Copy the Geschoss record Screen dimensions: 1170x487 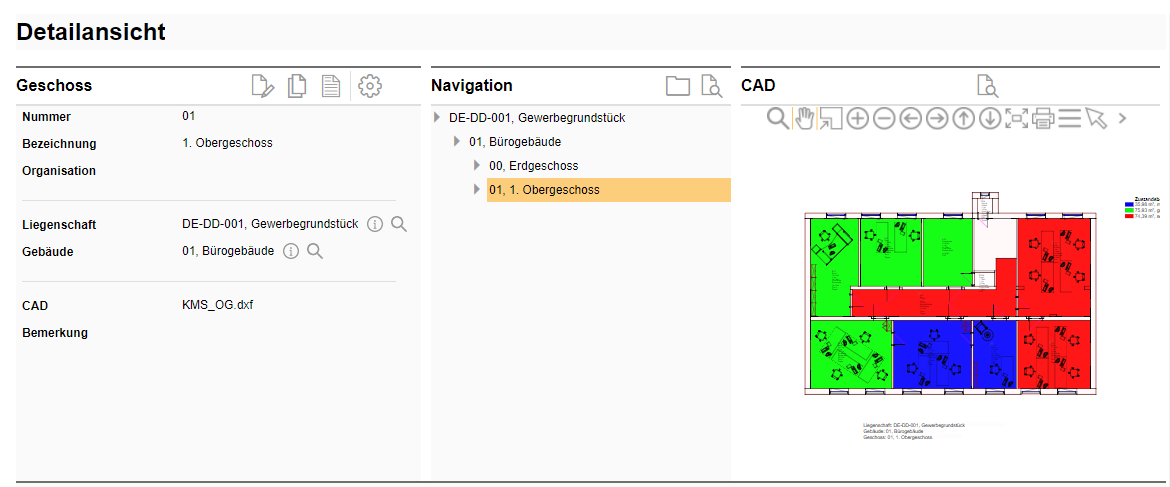tap(297, 86)
